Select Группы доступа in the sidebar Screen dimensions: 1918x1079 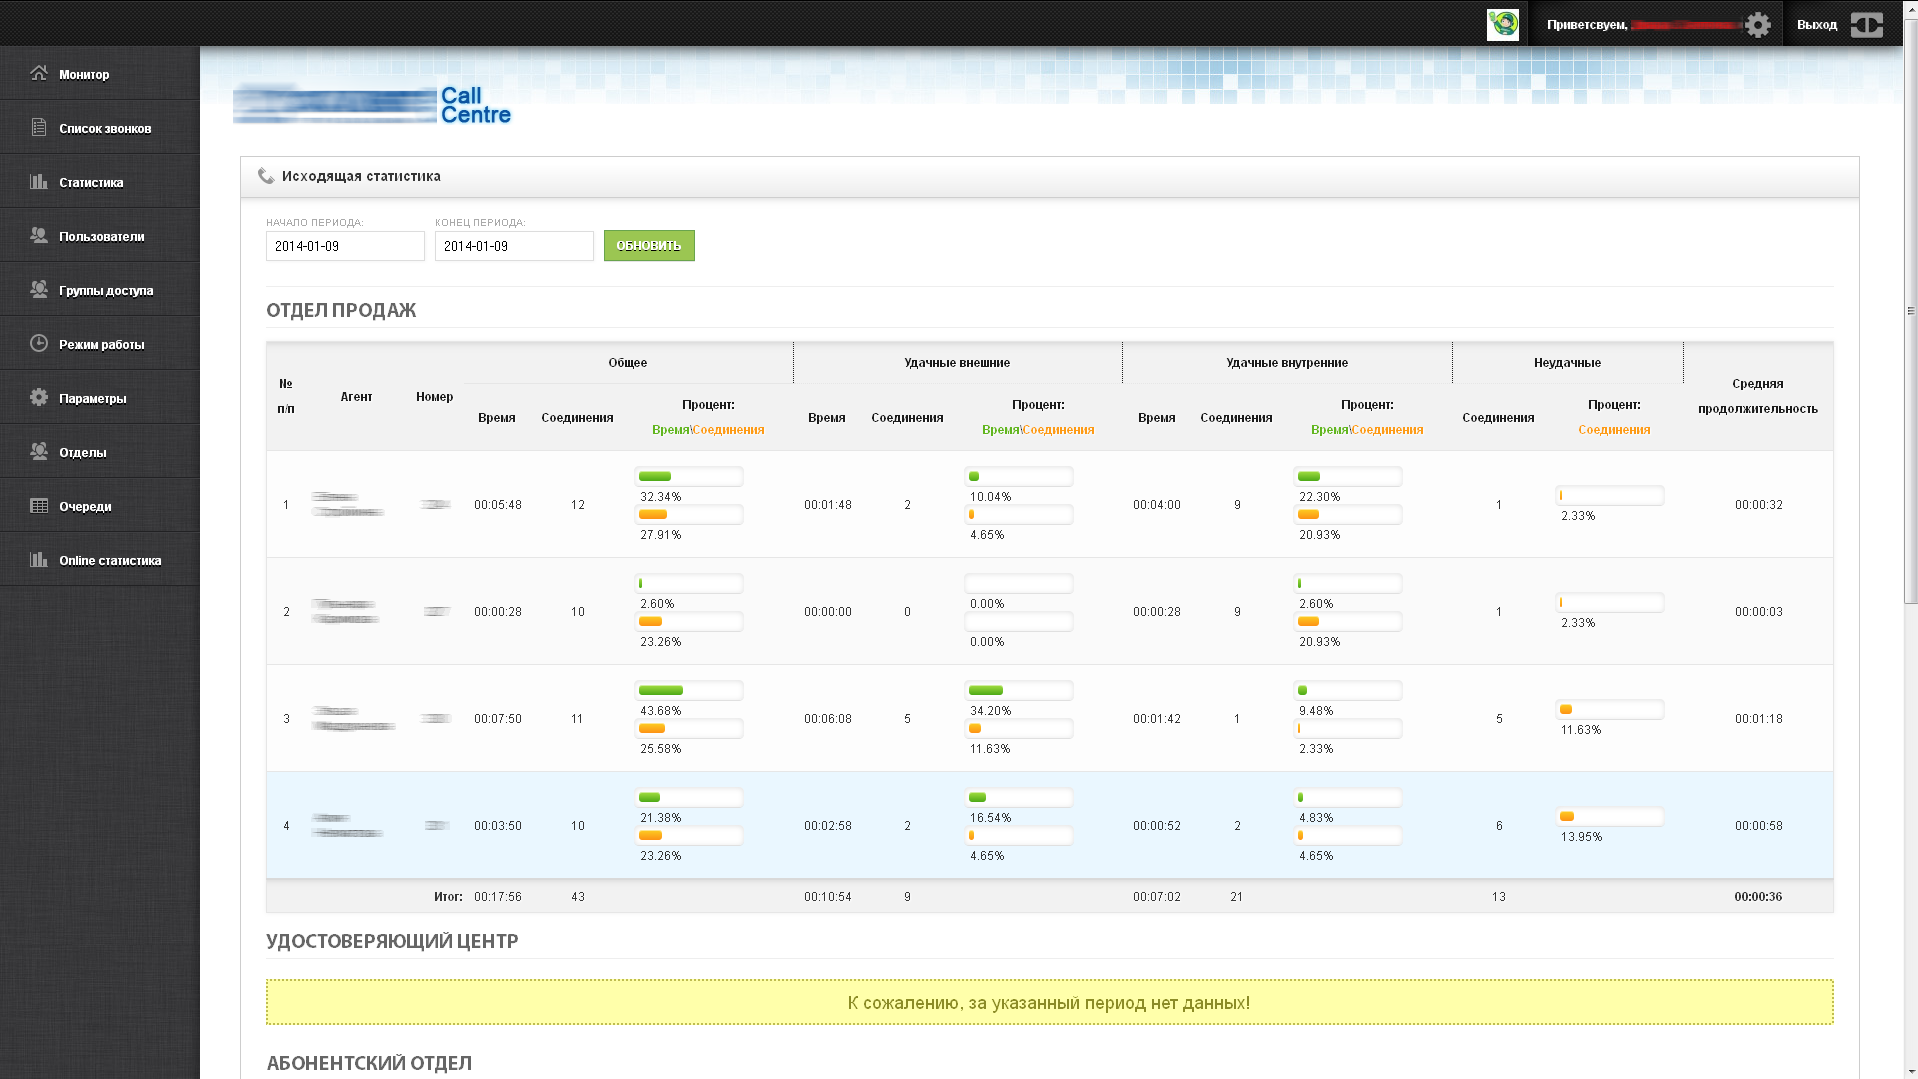pos(100,289)
